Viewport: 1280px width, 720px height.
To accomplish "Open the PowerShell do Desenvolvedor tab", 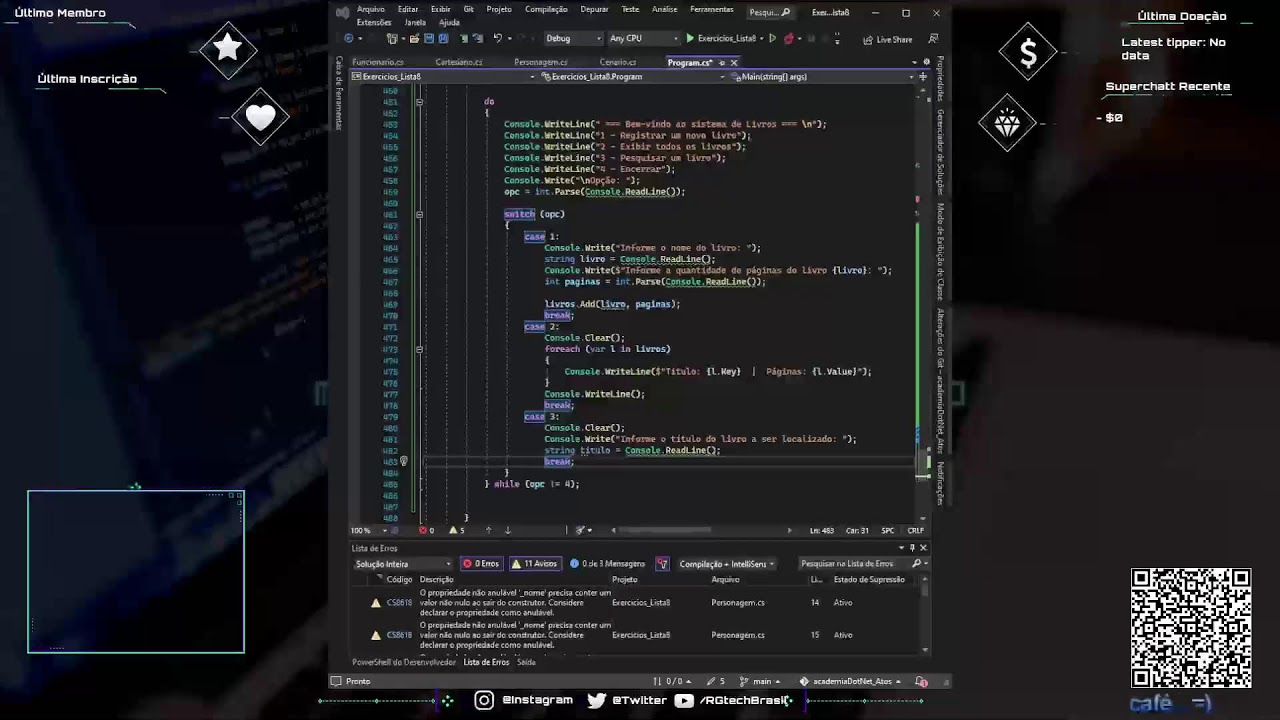I will 403,662.
